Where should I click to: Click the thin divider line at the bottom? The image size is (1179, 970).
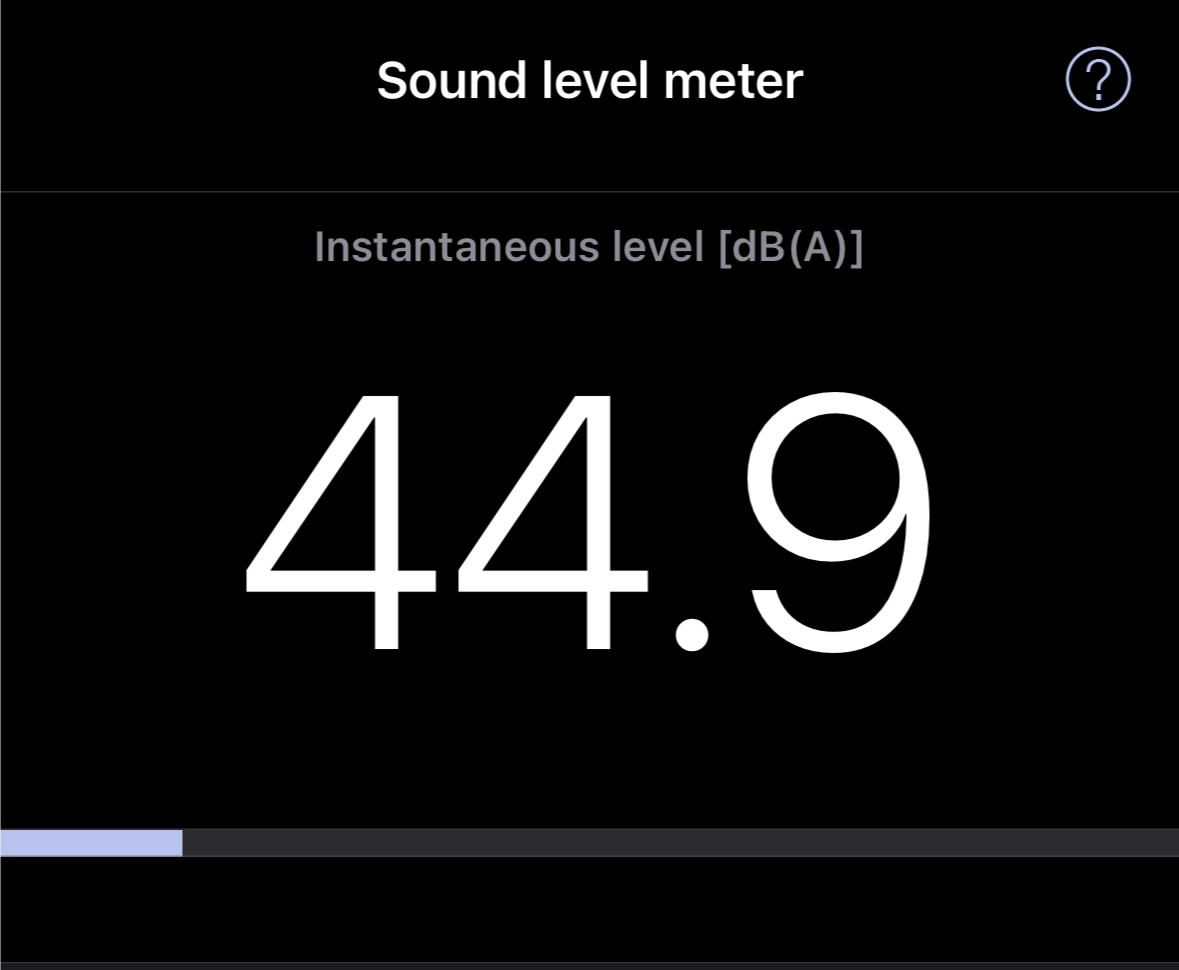[589, 963]
